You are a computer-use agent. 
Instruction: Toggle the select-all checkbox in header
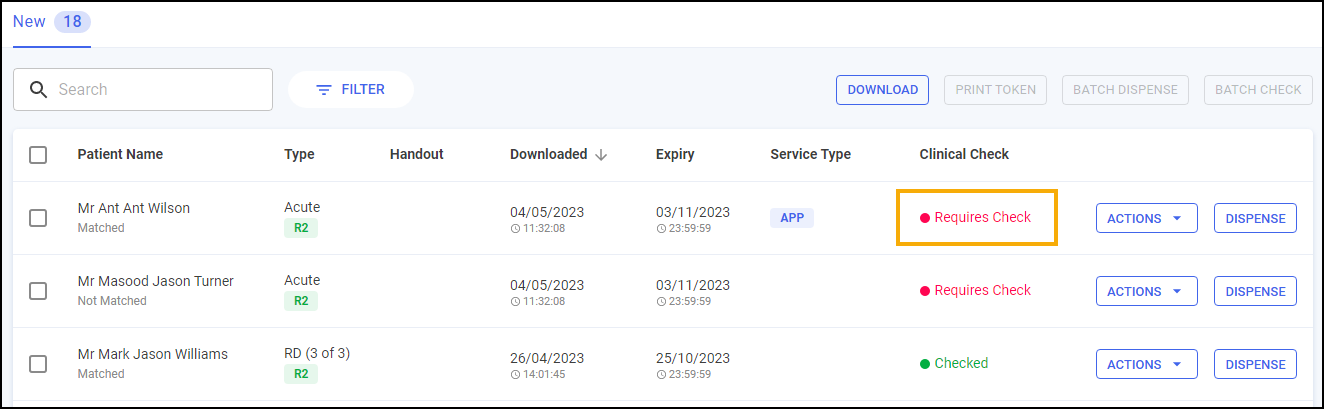click(38, 155)
